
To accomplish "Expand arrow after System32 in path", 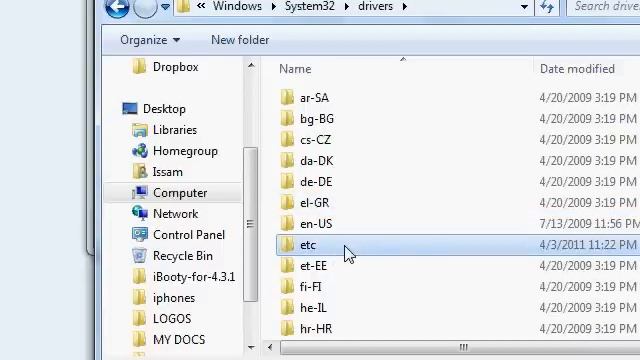I will tap(347, 7).
